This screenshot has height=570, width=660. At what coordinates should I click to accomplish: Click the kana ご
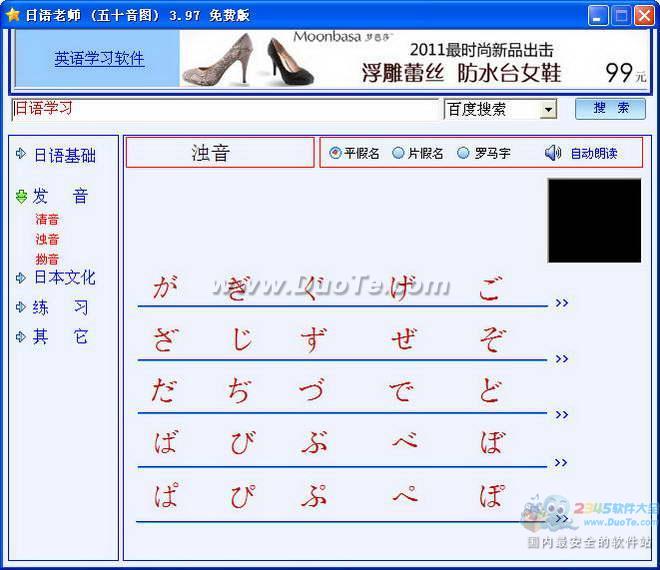click(490, 289)
